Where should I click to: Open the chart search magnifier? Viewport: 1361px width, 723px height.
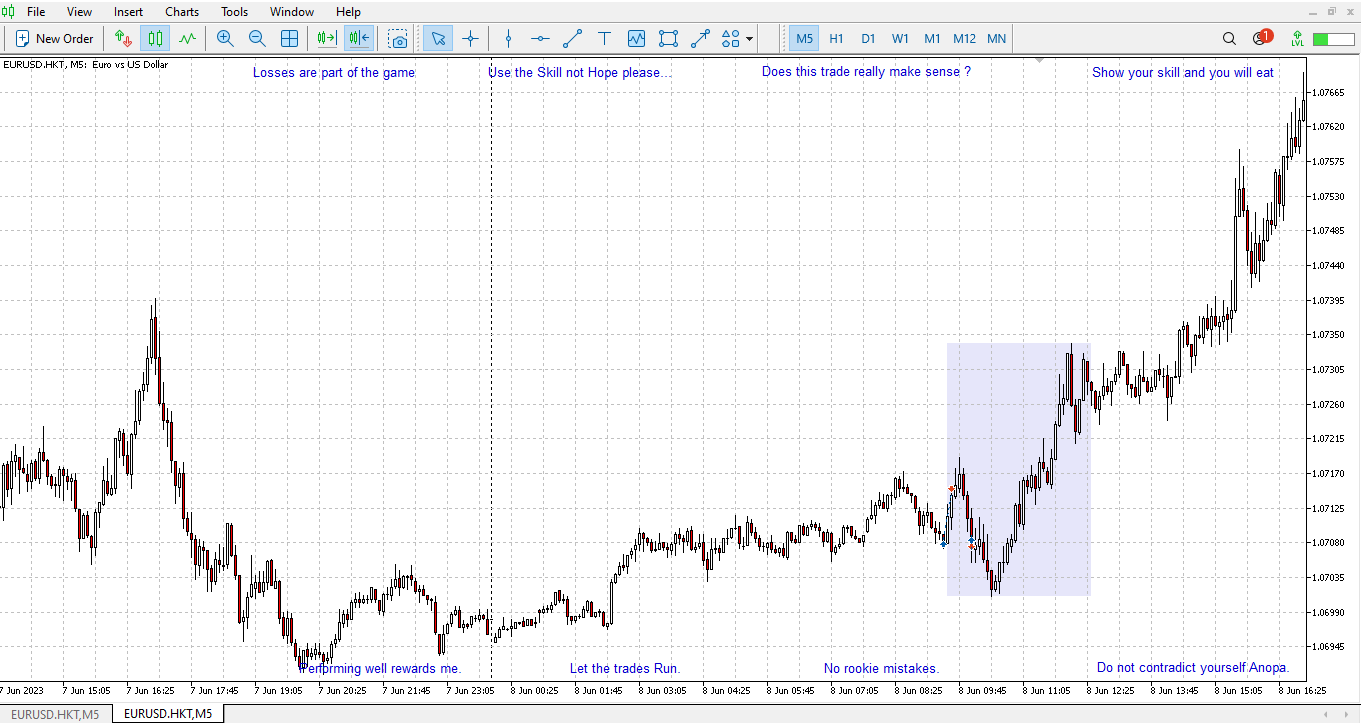[x=1229, y=38]
